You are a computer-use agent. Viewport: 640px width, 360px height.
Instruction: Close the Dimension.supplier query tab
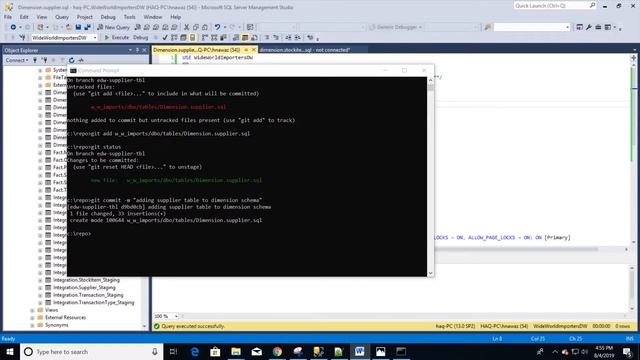click(253, 50)
